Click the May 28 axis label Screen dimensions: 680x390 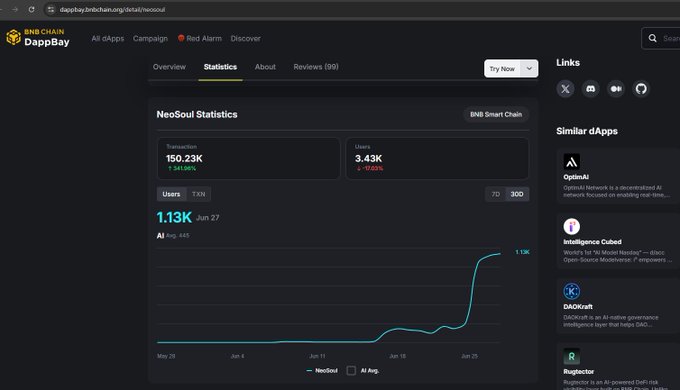click(166, 356)
